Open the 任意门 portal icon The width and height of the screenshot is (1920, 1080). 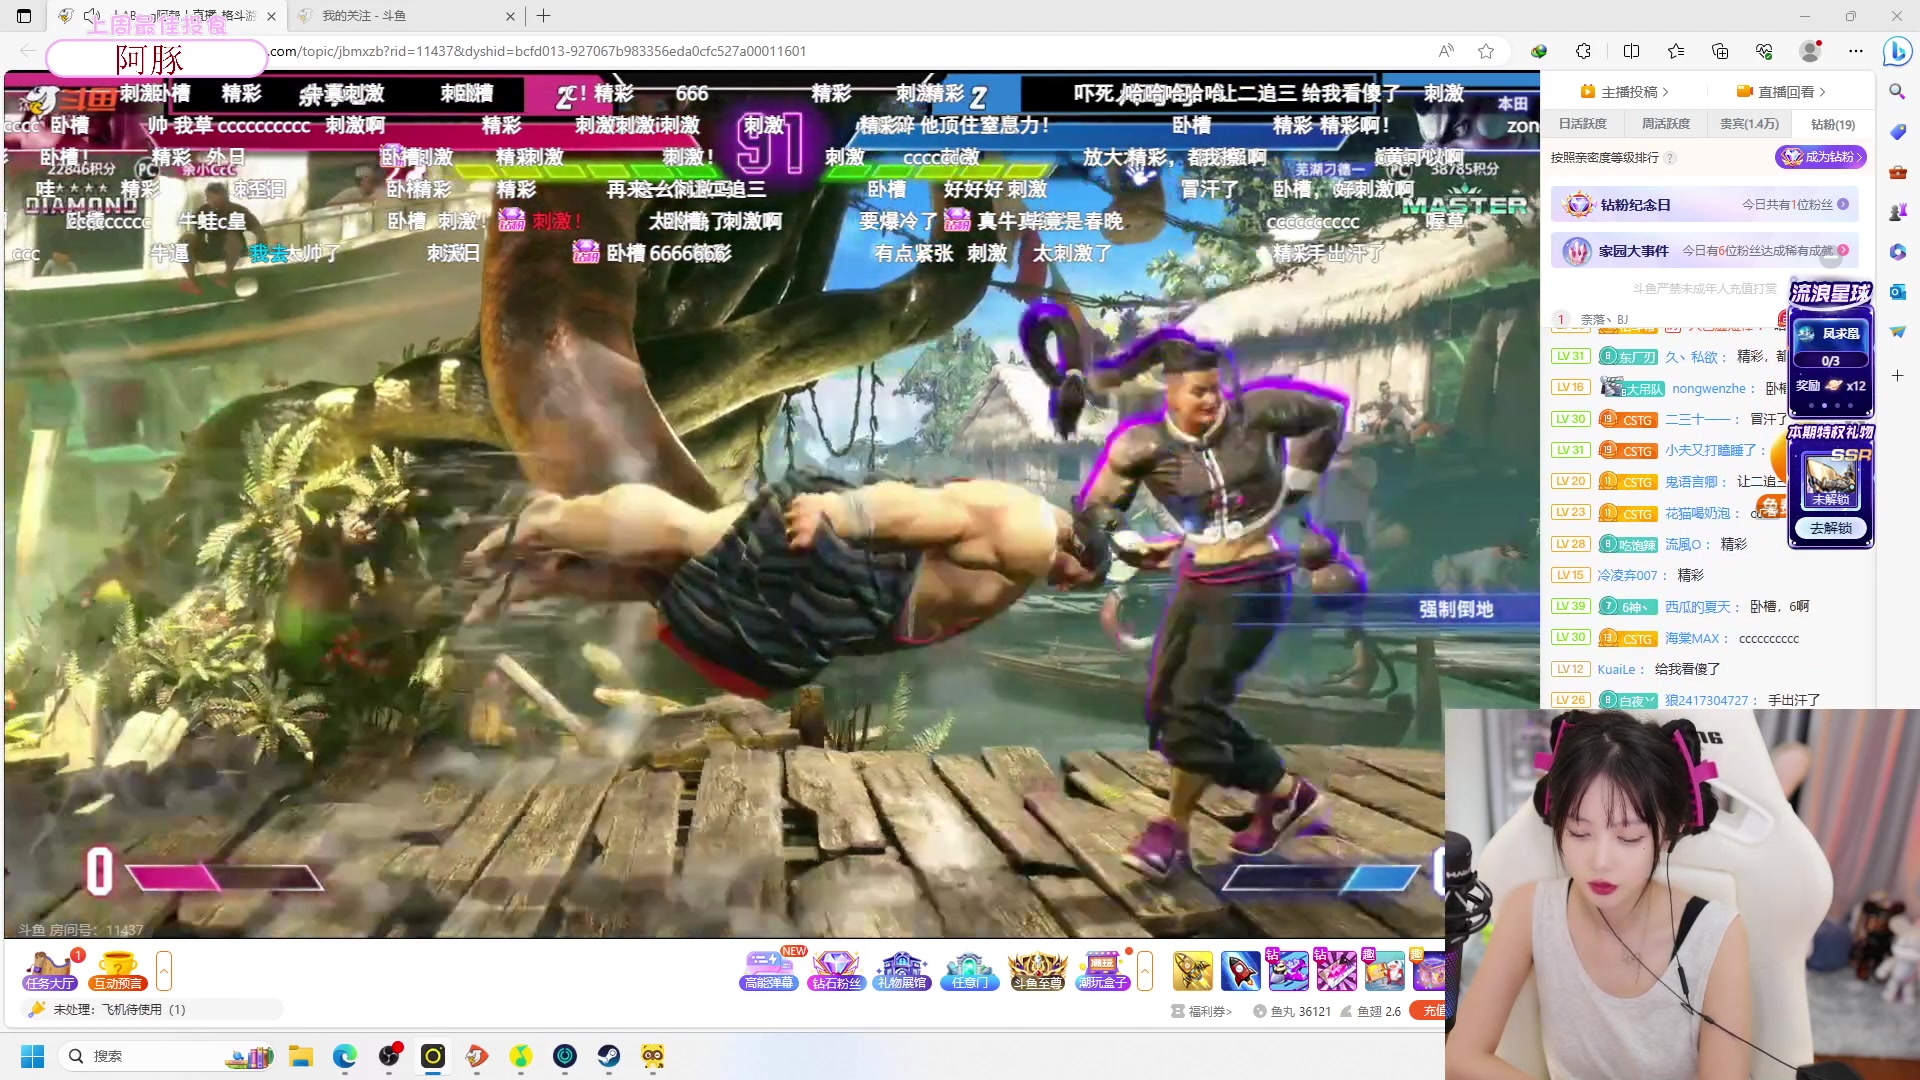(969, 970)
